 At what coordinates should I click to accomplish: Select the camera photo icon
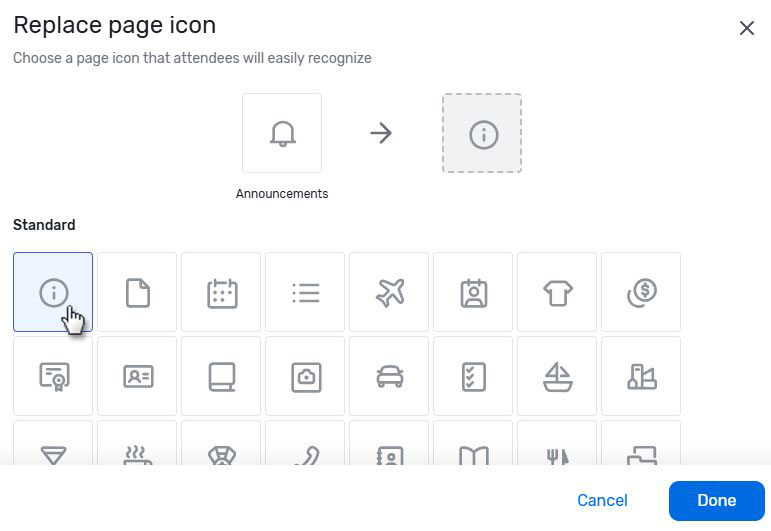tap(305, 376)
